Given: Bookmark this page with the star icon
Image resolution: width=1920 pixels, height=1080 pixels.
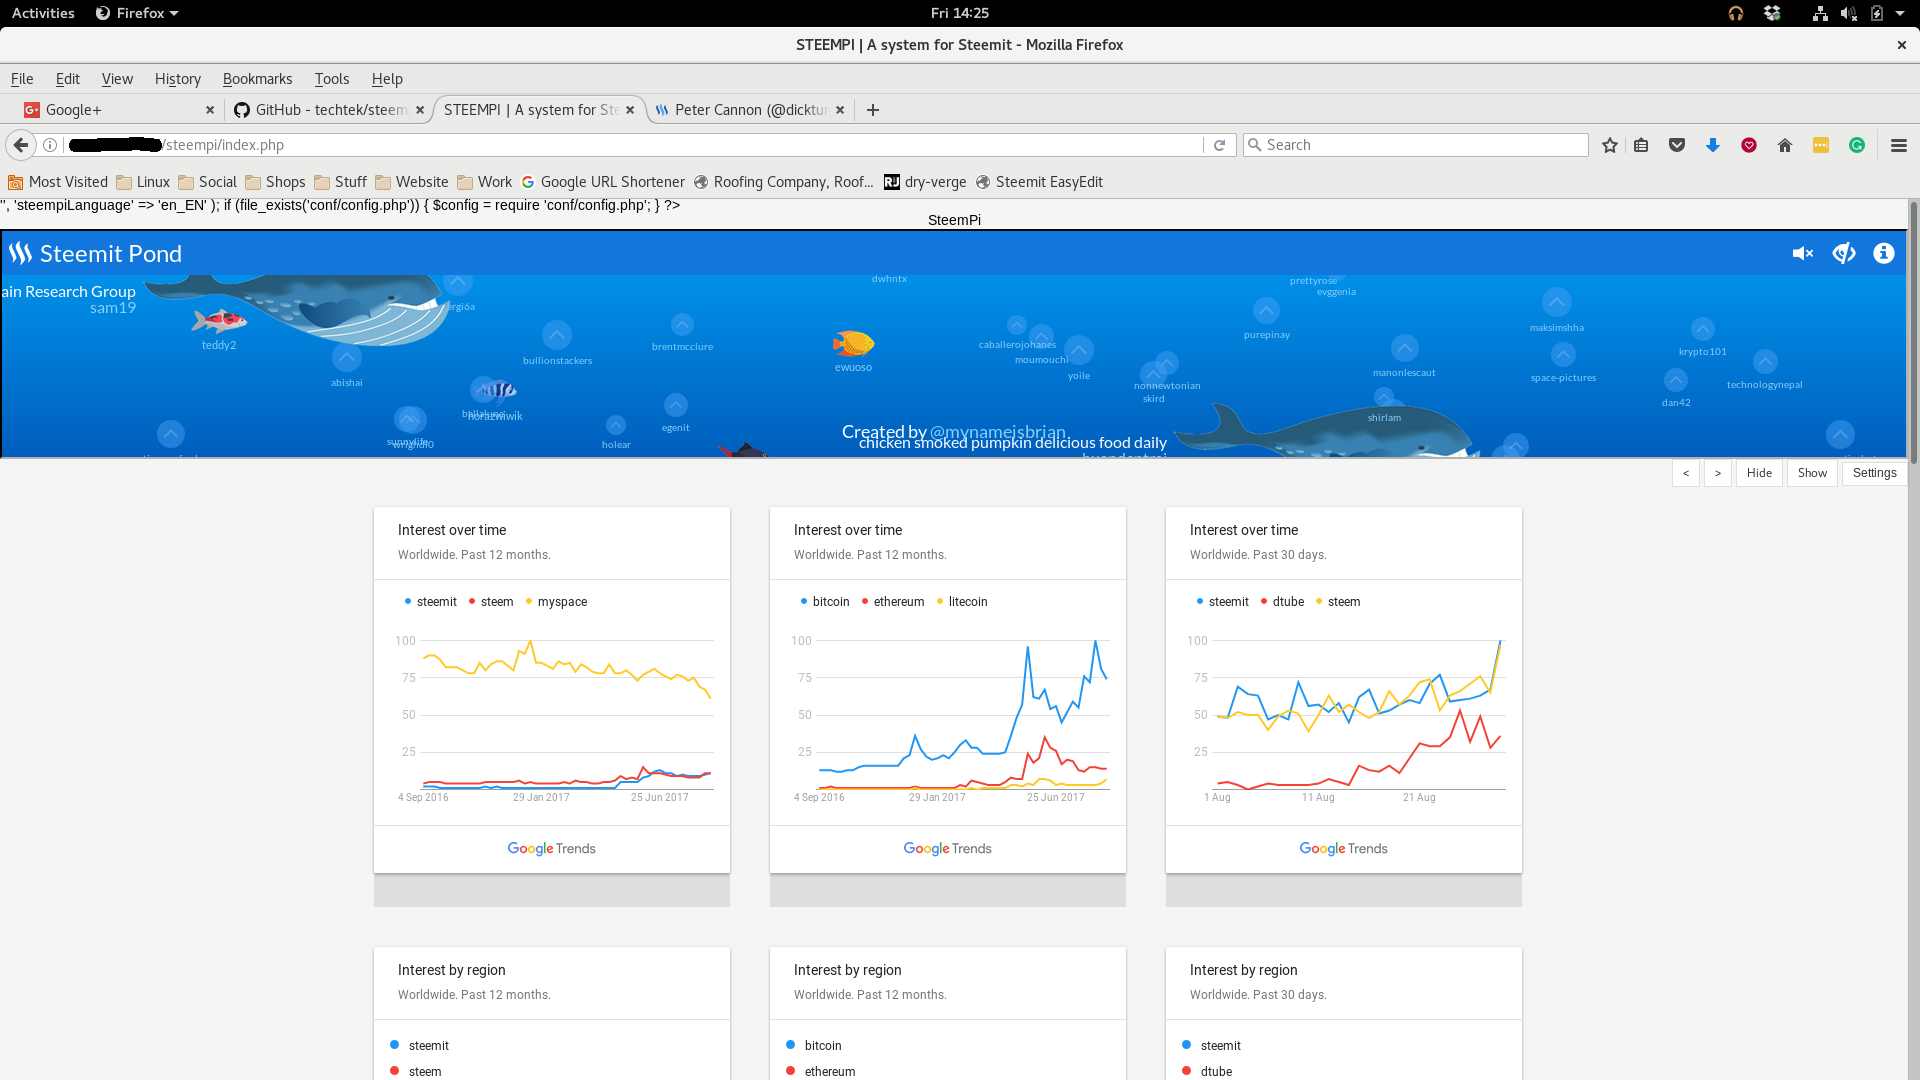Looking at the screenshot, I should pos(1609,146).
